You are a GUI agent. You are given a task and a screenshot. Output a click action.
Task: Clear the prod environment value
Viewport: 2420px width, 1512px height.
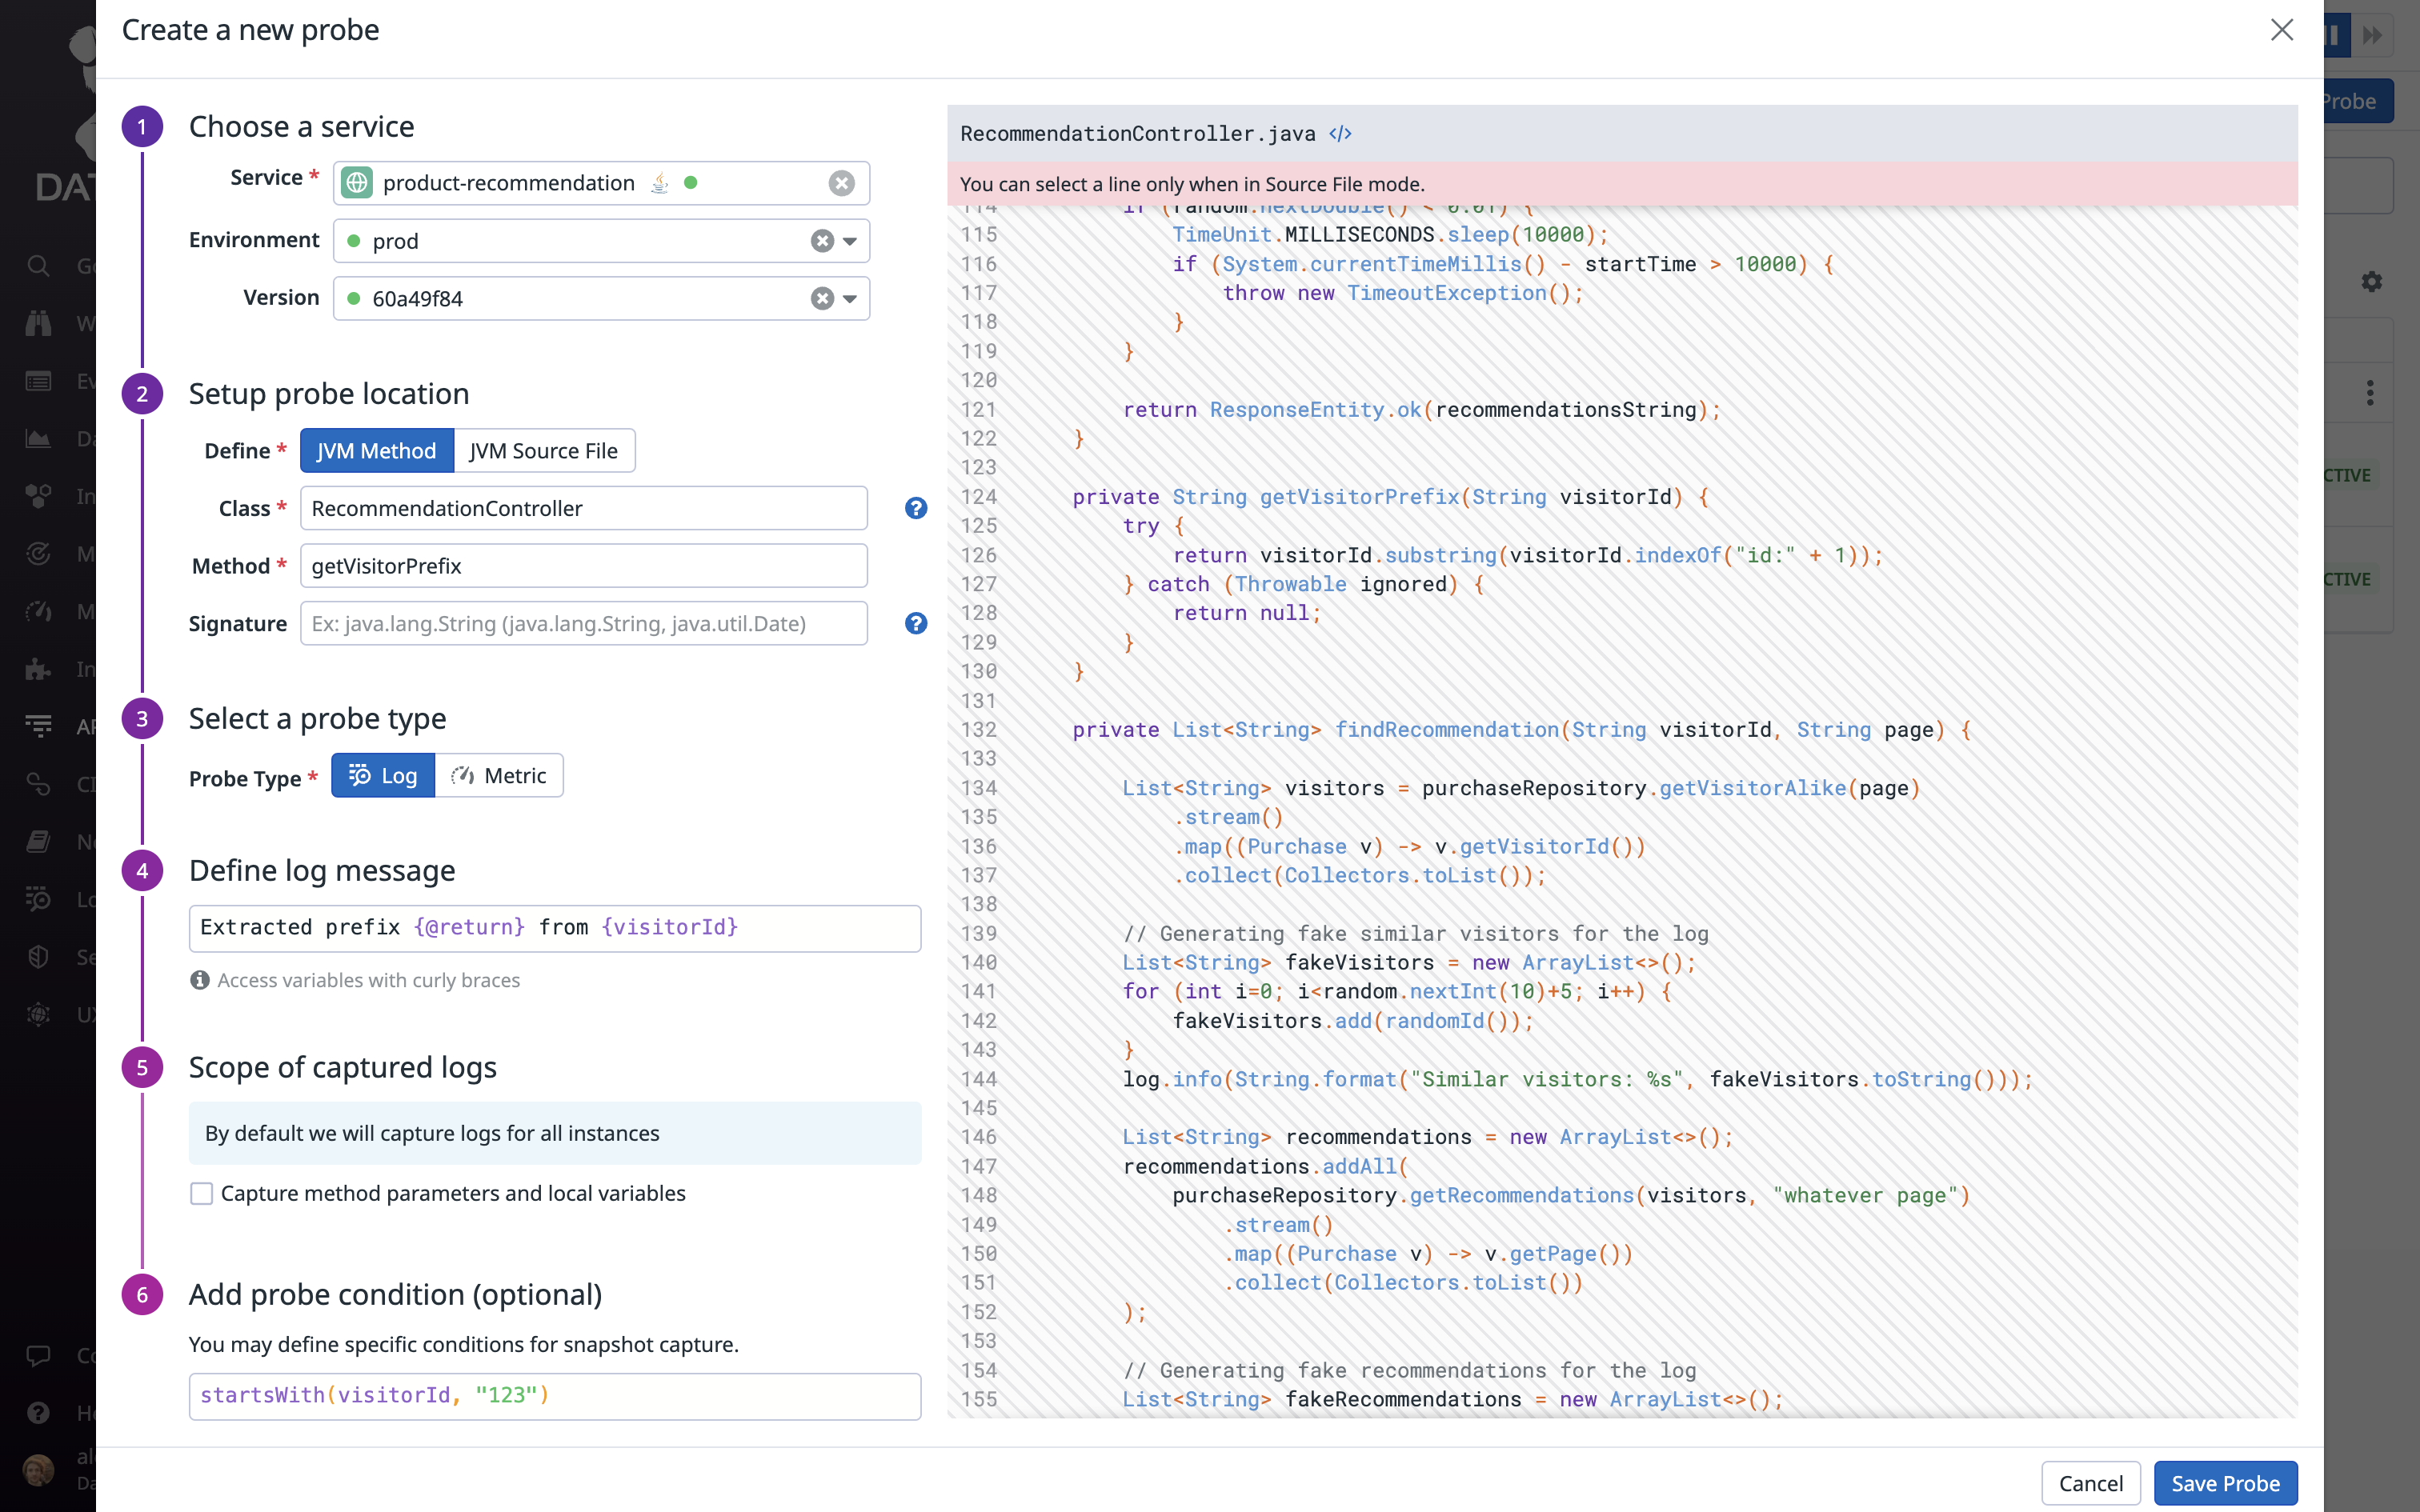click(822, 241)
